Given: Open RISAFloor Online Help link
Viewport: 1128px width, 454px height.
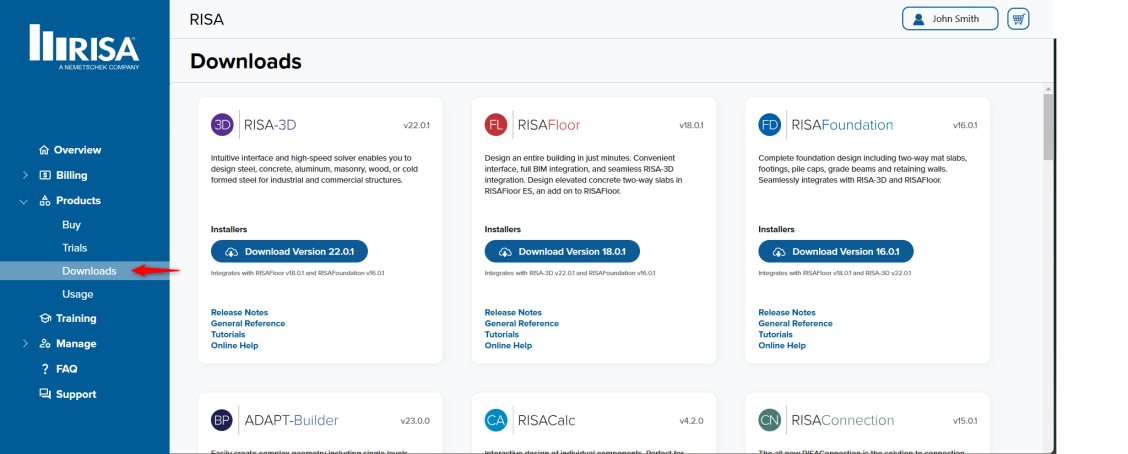Looking at the screenshot, I should pos(508,346).
